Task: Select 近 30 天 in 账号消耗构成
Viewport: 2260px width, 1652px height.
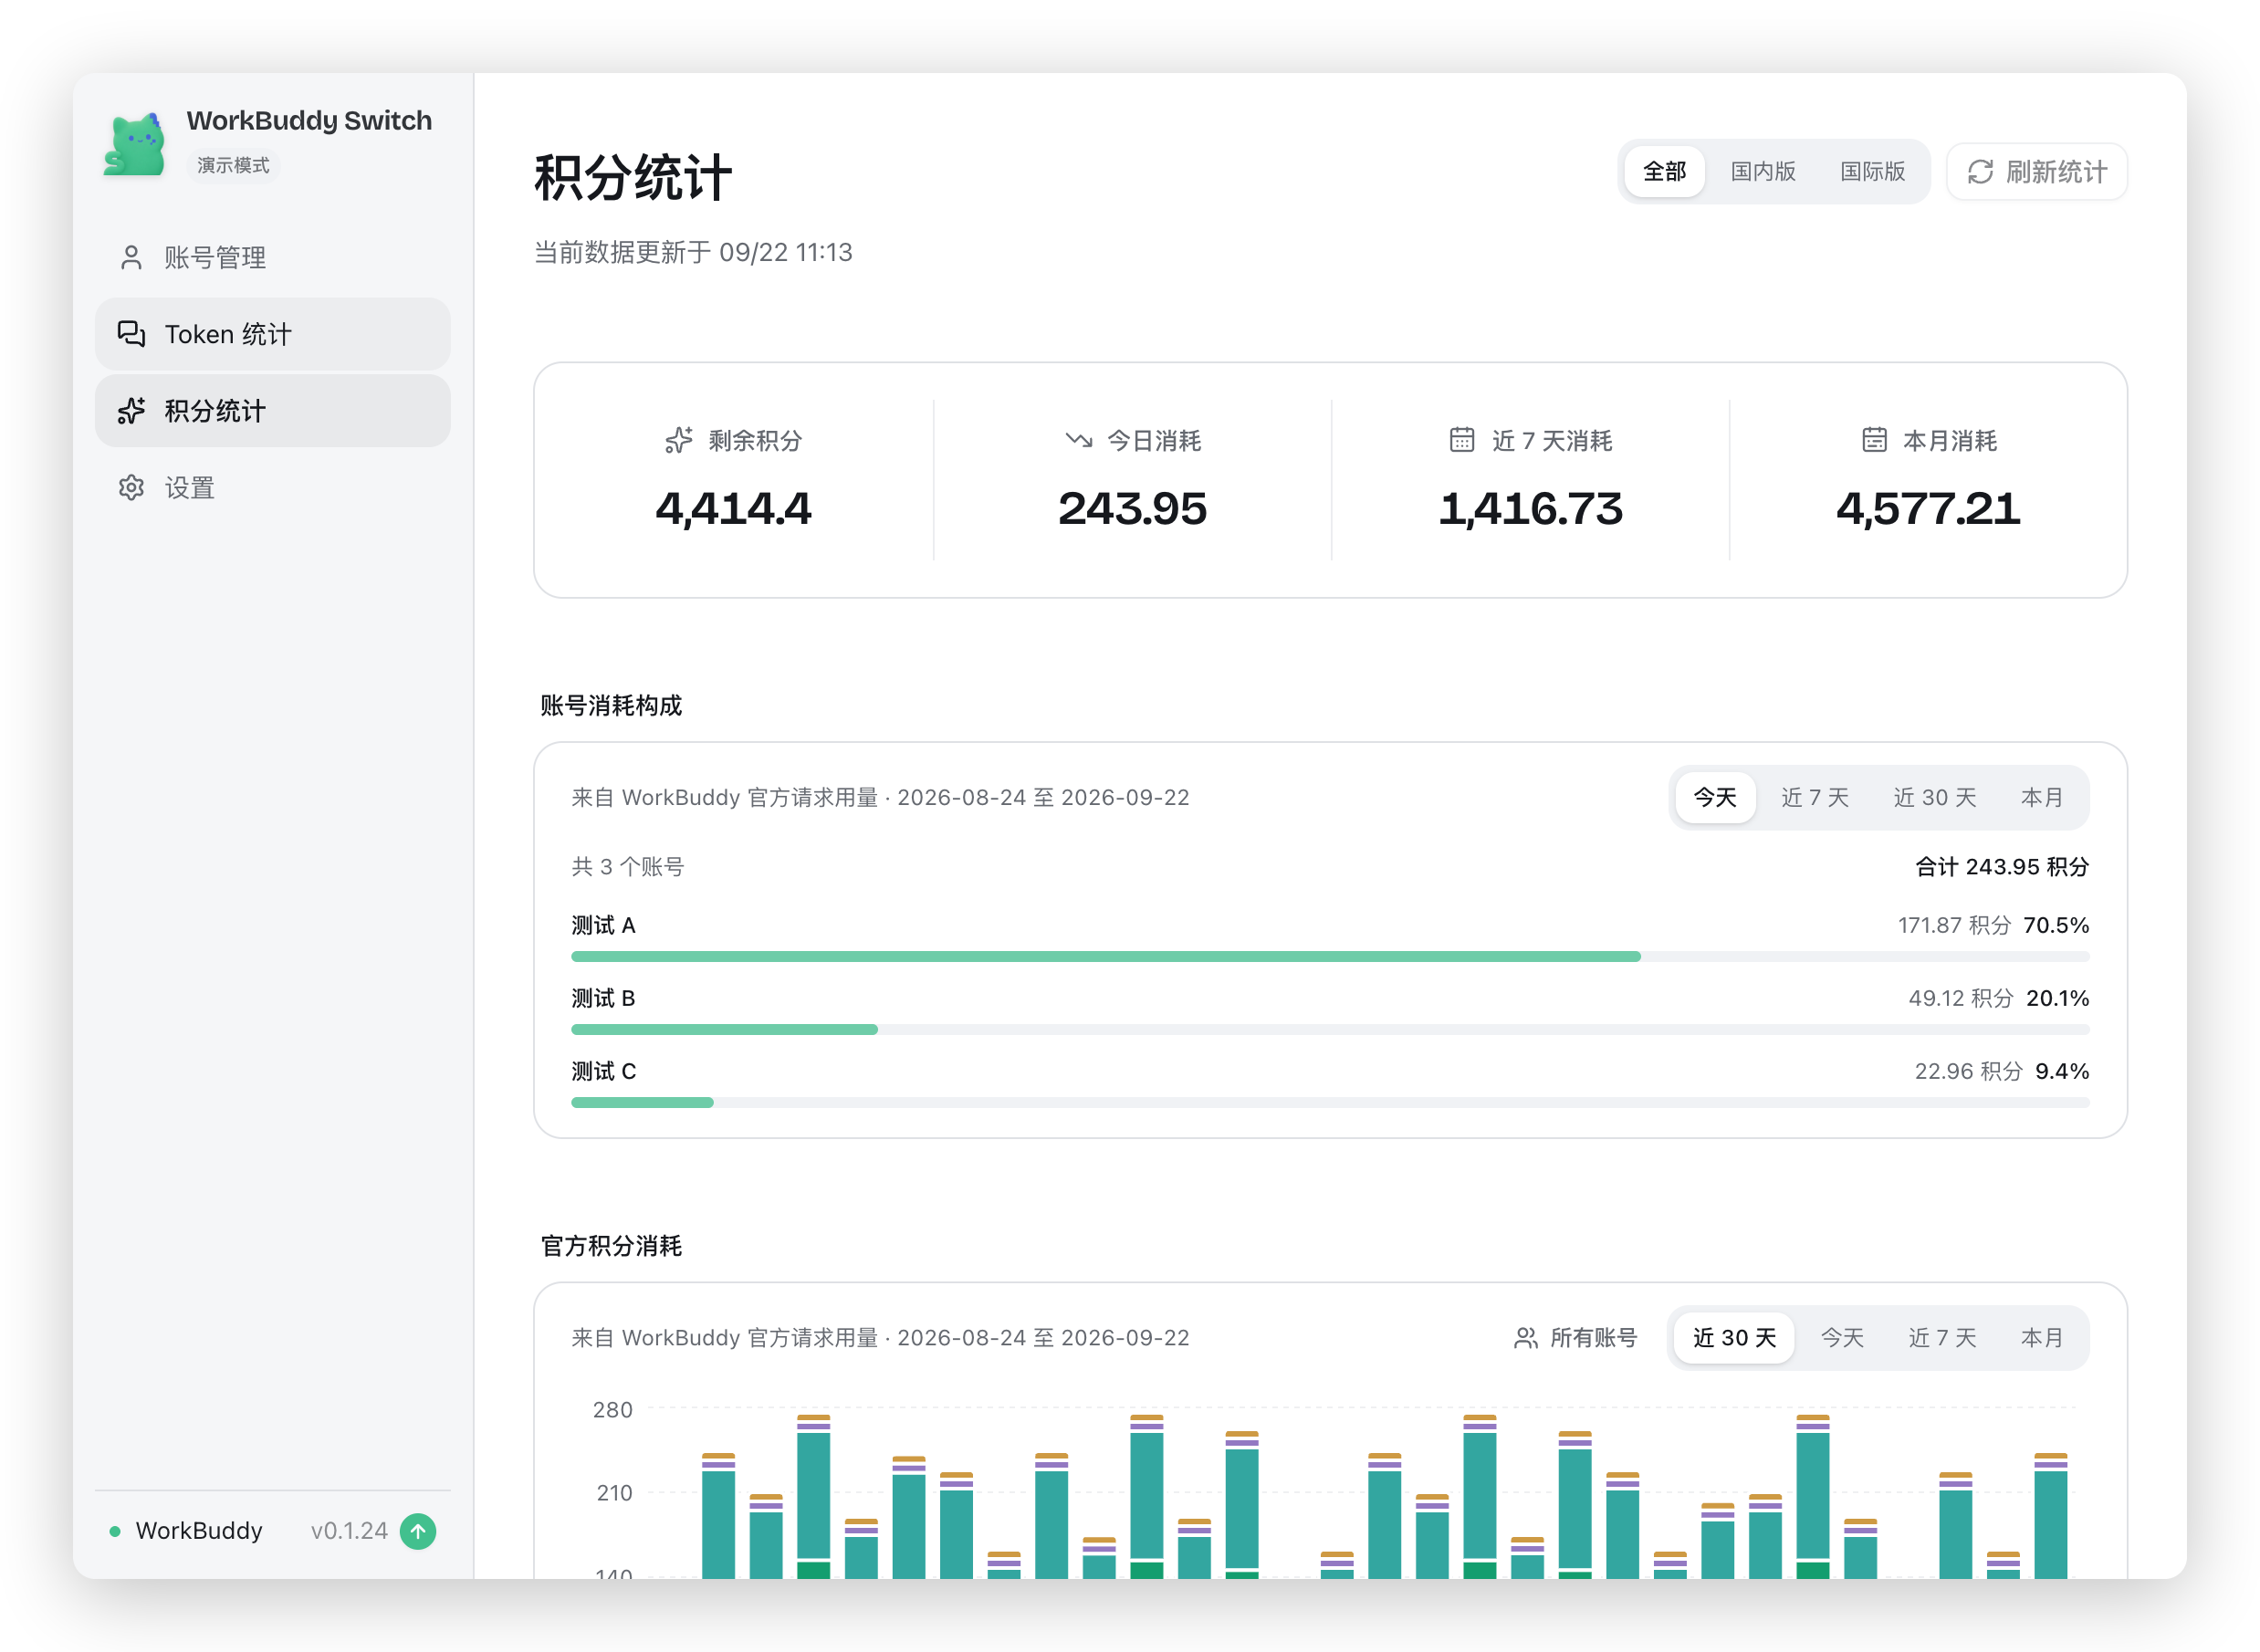Action: point(1935,798)
